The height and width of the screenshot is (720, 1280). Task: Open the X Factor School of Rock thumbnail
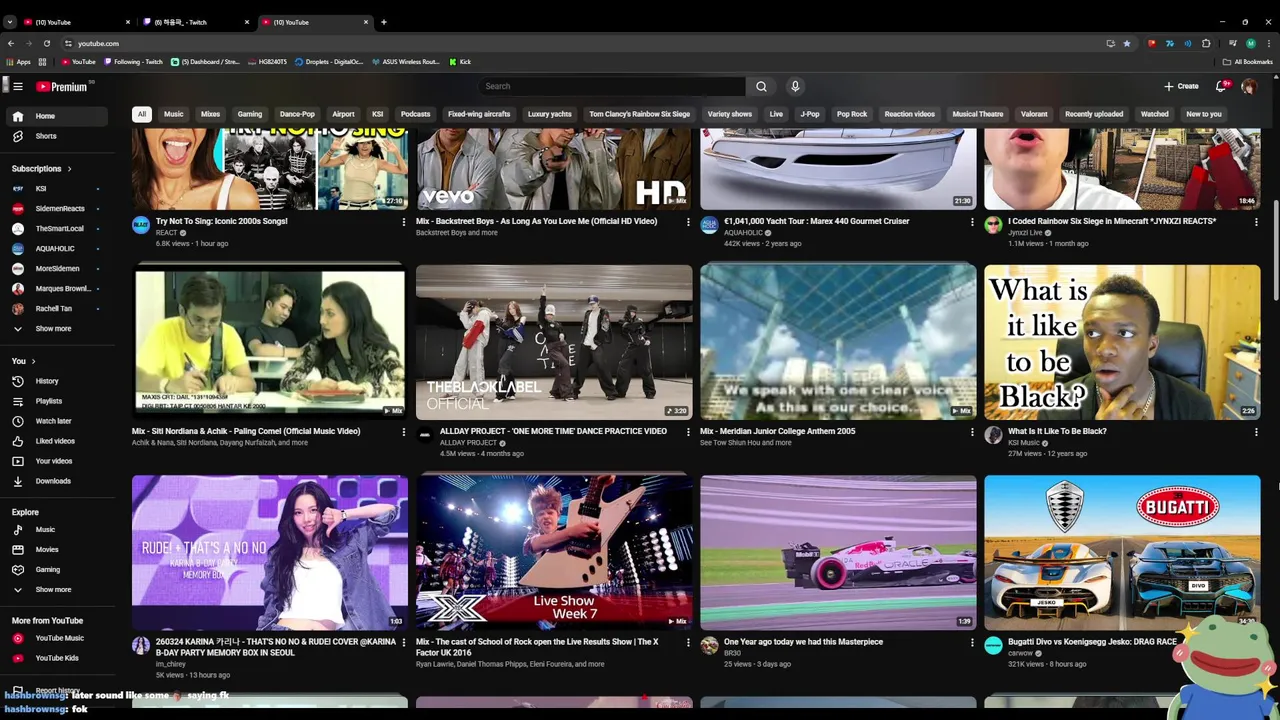click(x=554, y=552)
